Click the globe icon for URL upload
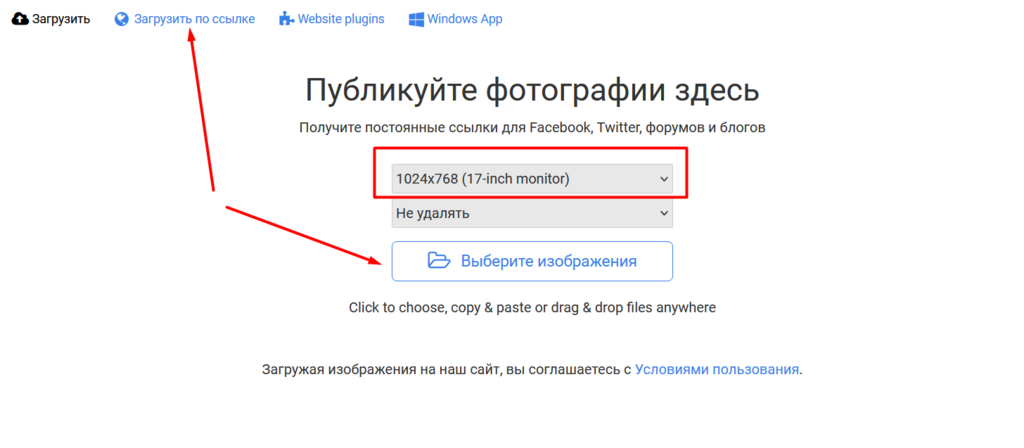The height and width of the screenshot is (448, 1024). (x=122, y=19)
